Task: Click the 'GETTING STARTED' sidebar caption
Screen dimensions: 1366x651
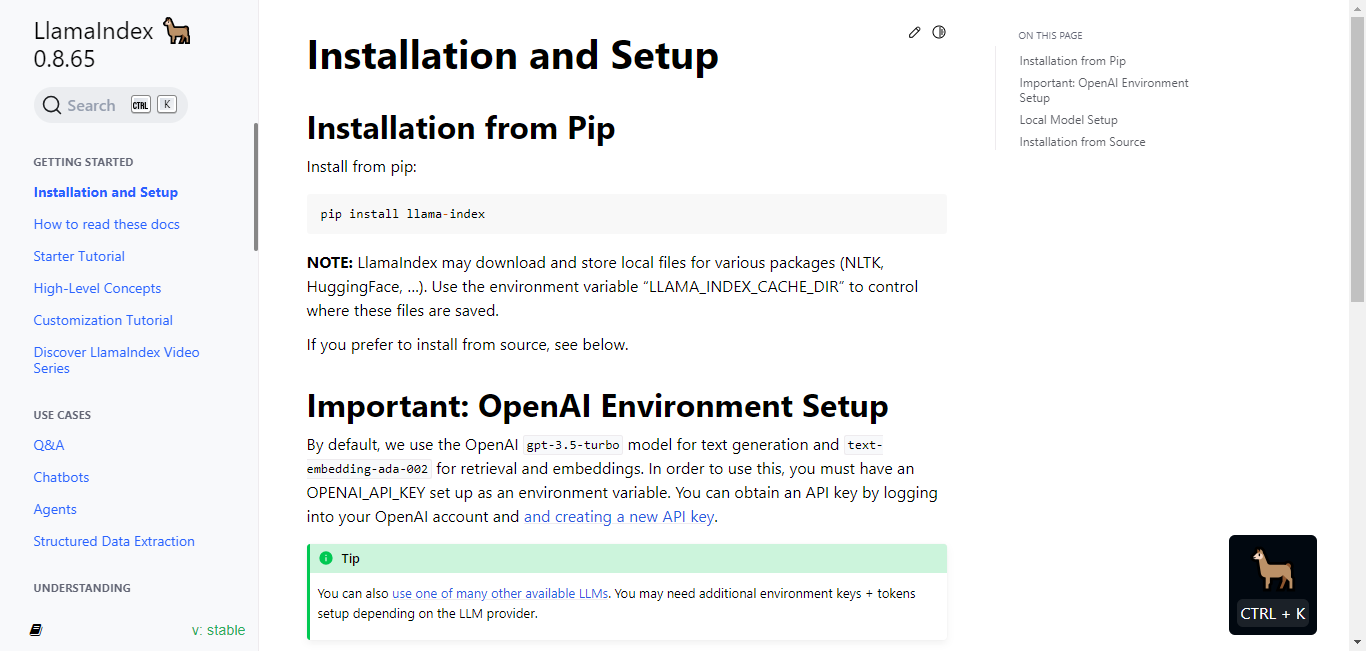Action: (83, 162)
